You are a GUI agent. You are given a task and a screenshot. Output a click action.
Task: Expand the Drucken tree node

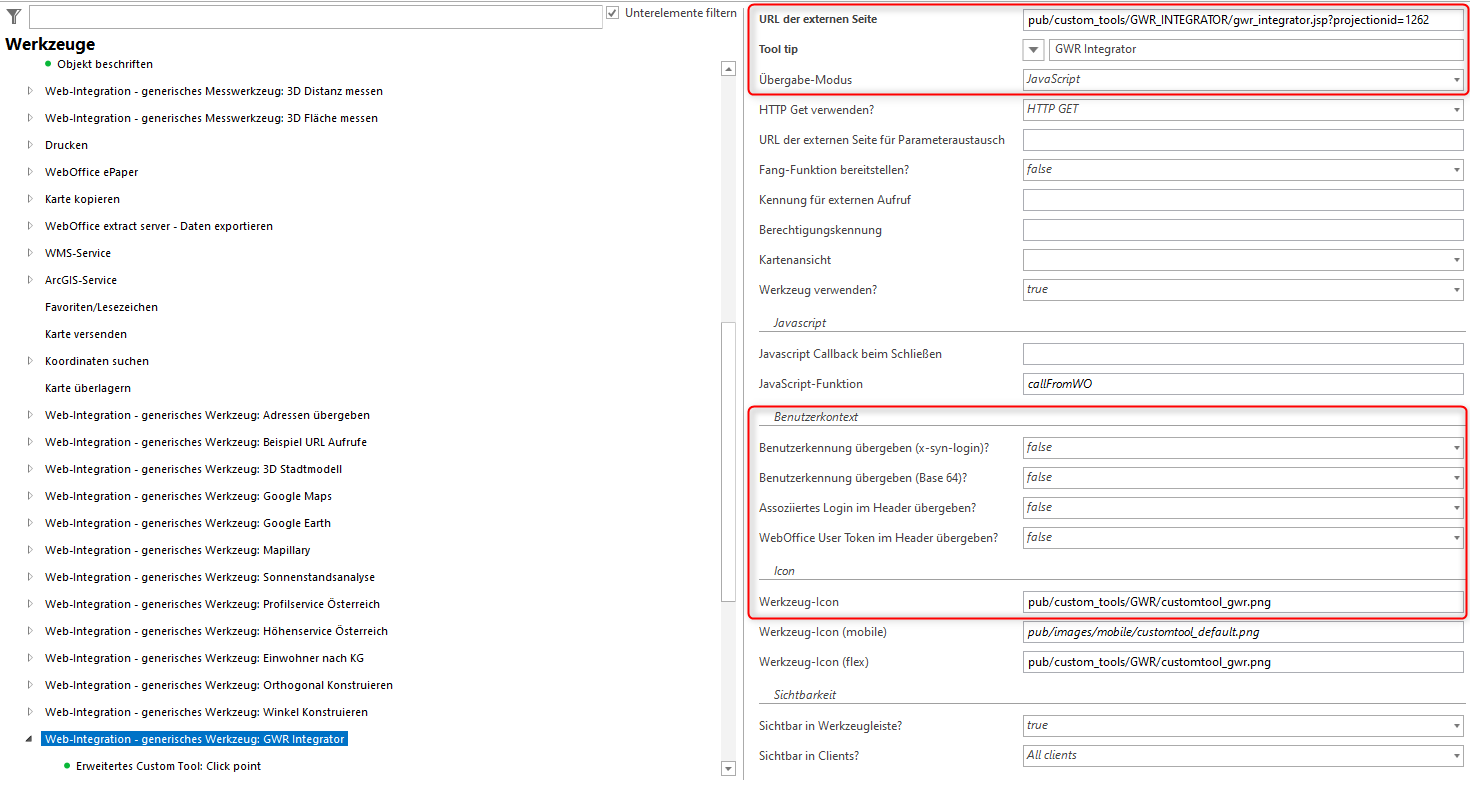[29, 144]
